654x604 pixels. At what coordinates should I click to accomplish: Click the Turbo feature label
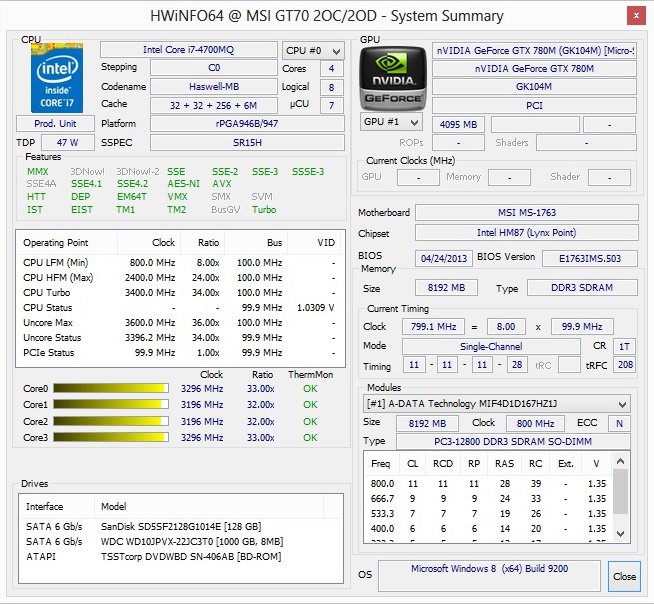tap(264, 209)
